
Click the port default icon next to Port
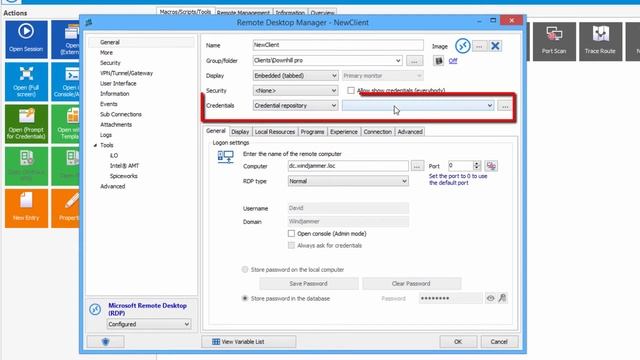491,166
